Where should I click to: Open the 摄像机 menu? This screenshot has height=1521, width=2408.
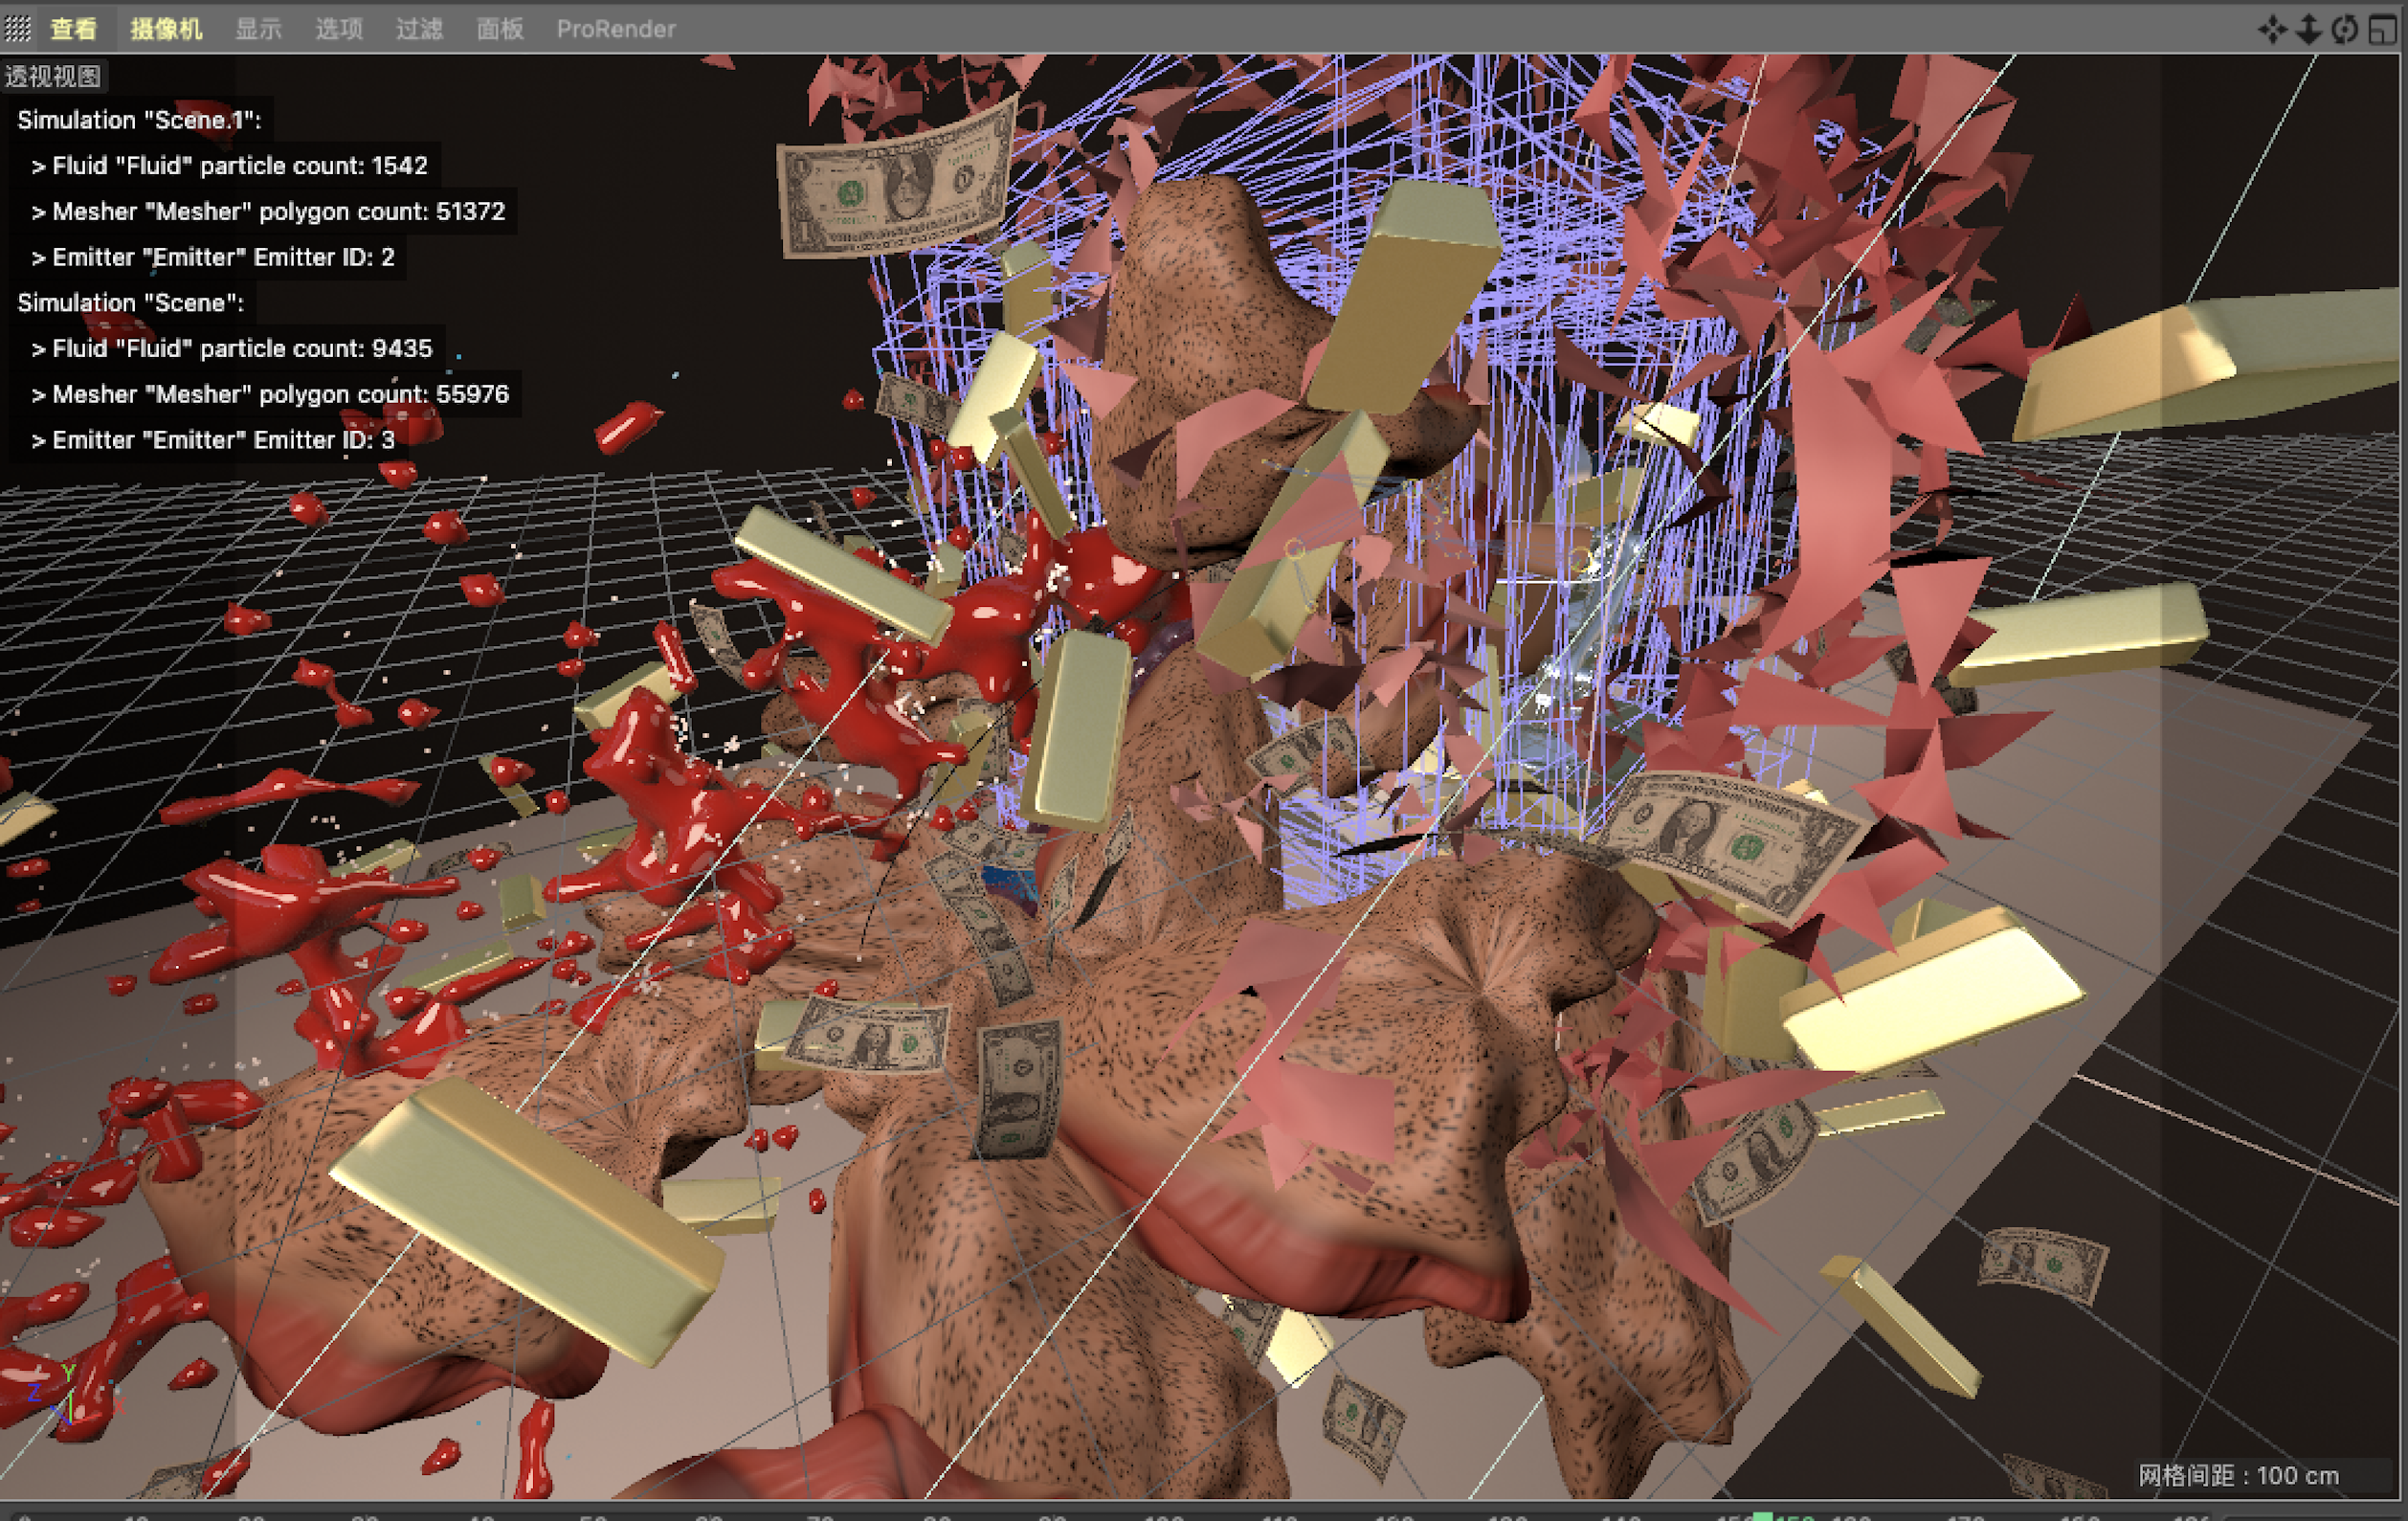(x=166, y=29)
